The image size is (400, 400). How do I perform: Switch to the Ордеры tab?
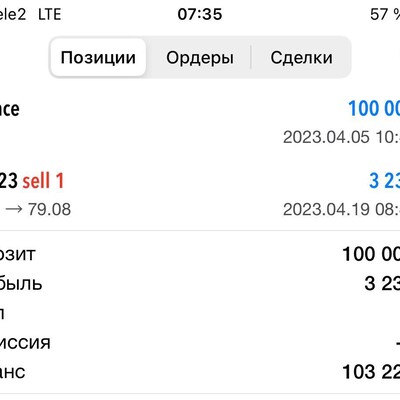(200, 58)
